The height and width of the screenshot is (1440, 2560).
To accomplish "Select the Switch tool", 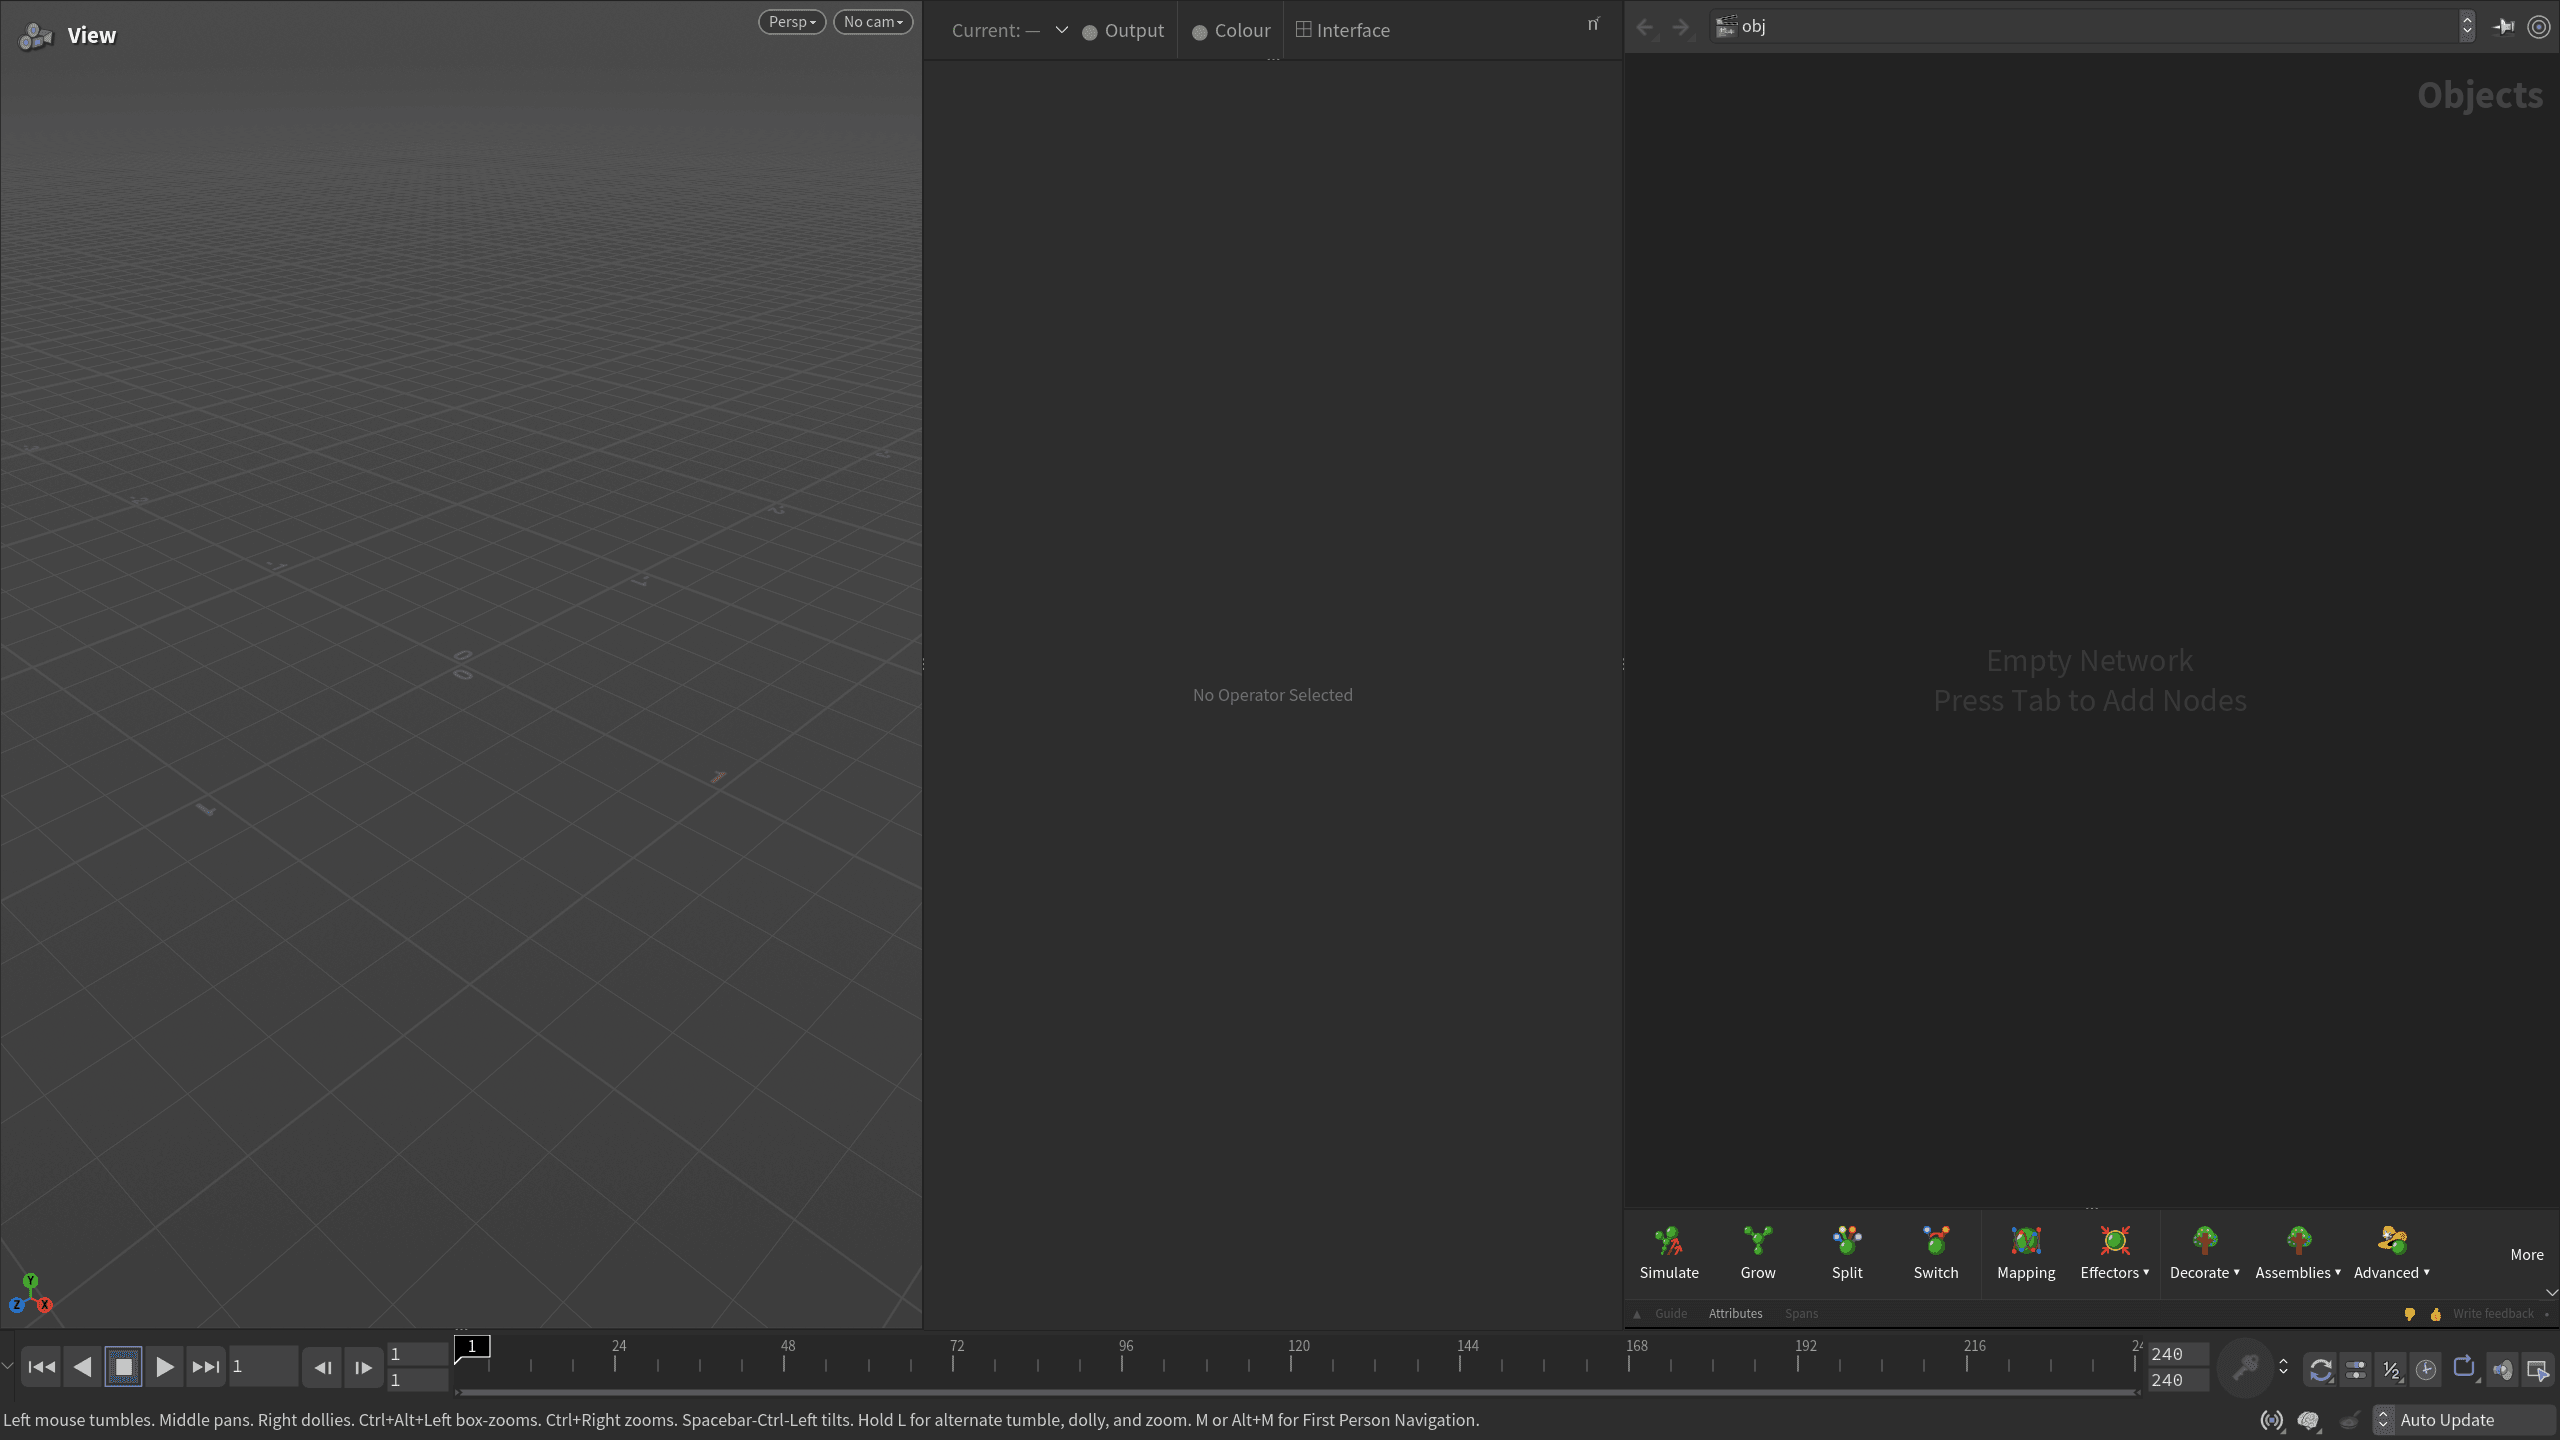I will [x=1936, y=1253].
